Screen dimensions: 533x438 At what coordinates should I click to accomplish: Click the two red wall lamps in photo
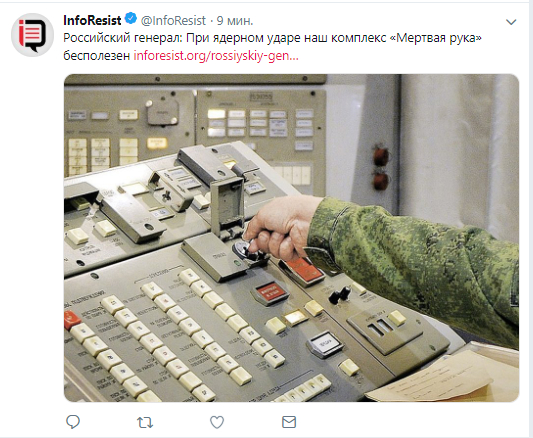(381, 168)
